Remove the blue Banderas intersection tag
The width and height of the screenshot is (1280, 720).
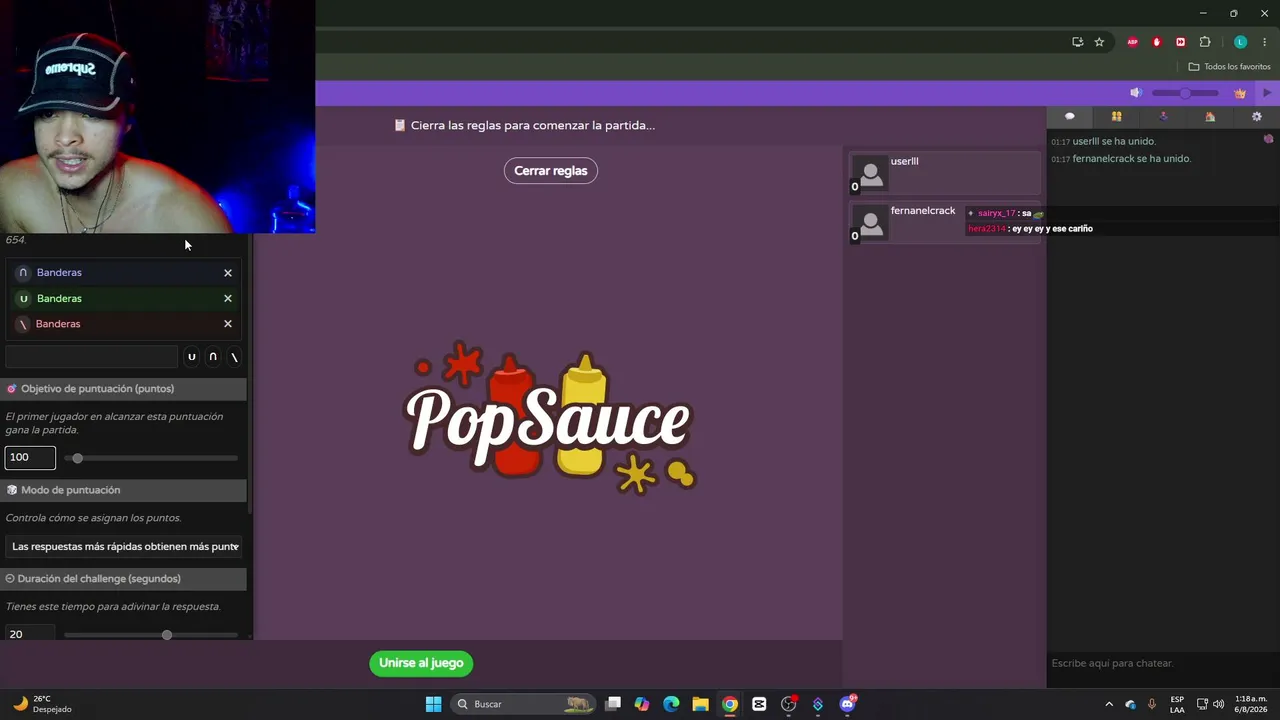[x=228, y=273]
